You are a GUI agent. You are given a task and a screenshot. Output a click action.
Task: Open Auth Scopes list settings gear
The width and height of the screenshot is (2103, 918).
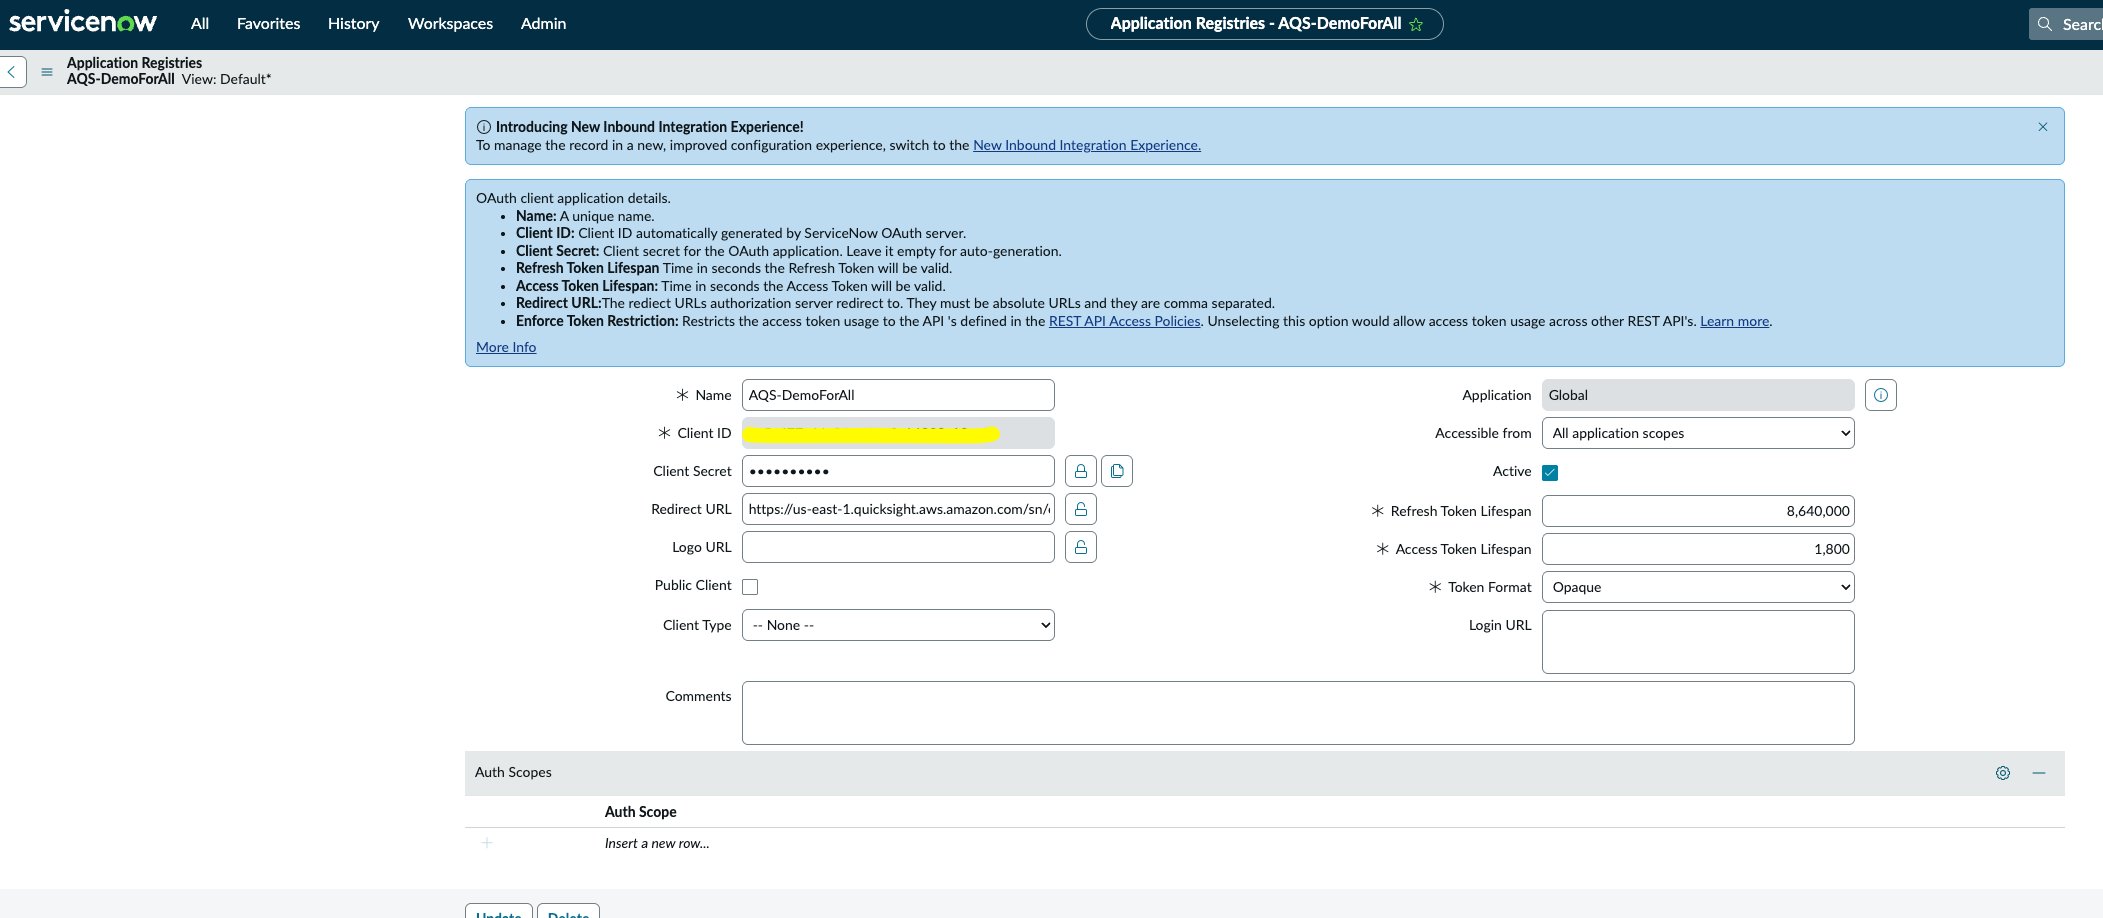click(2001, 772)
